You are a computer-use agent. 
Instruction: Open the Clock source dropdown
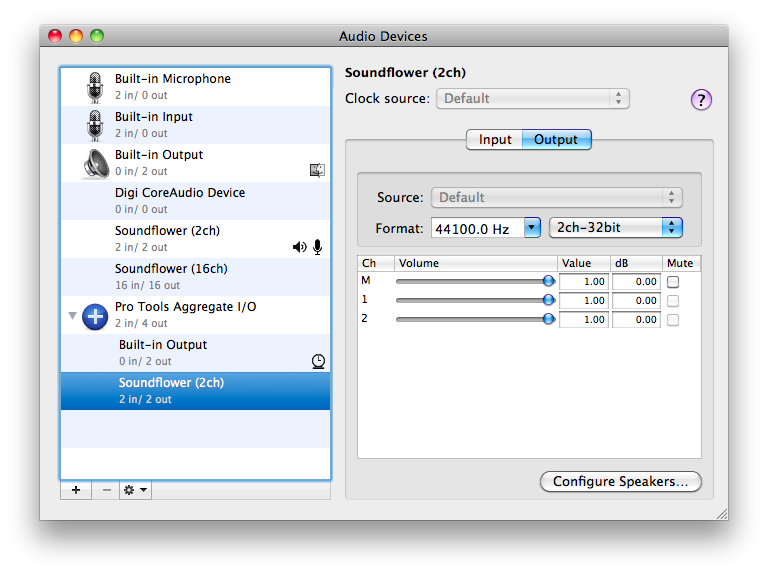532,98
